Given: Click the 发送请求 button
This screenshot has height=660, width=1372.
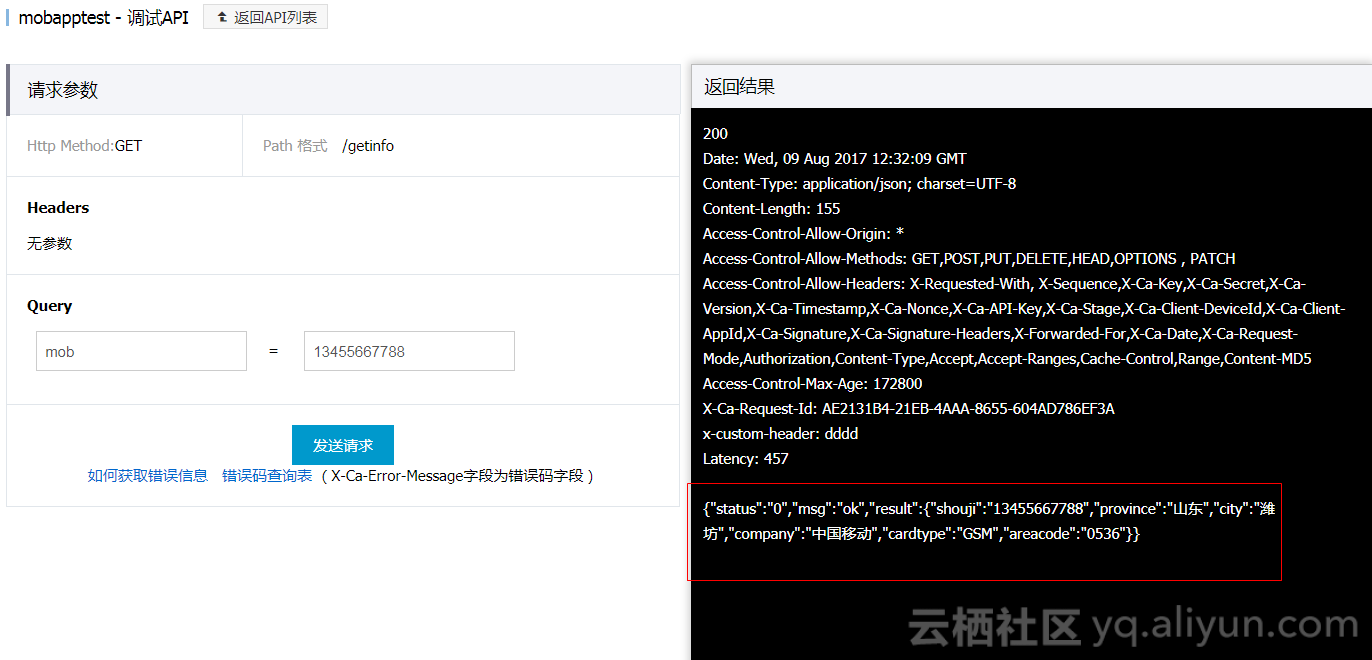Looking at the screenshot, I should tap(343, 445).
